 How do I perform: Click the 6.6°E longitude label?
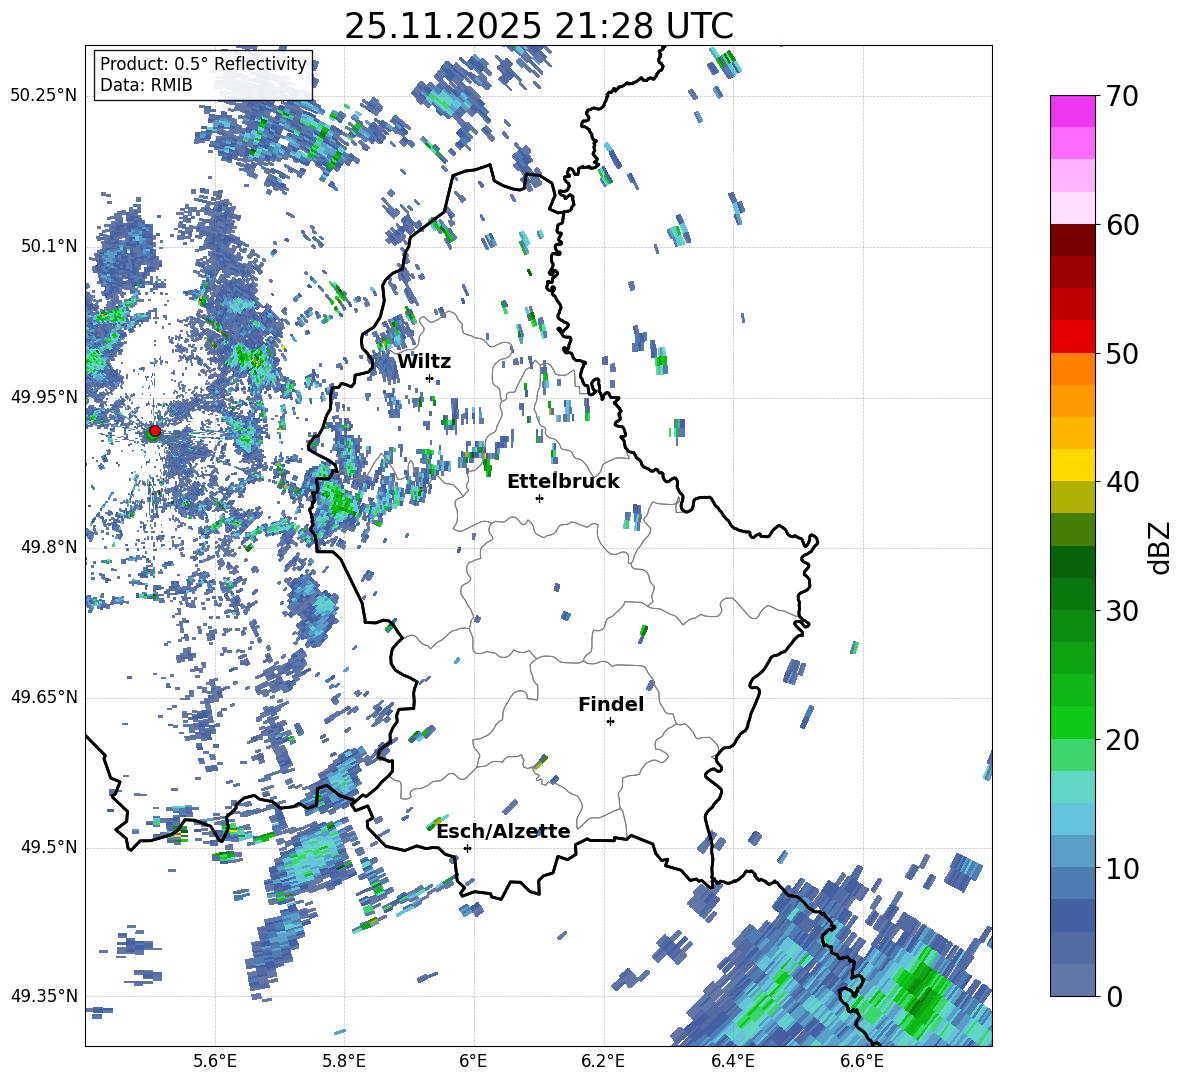click(862, 1061)
